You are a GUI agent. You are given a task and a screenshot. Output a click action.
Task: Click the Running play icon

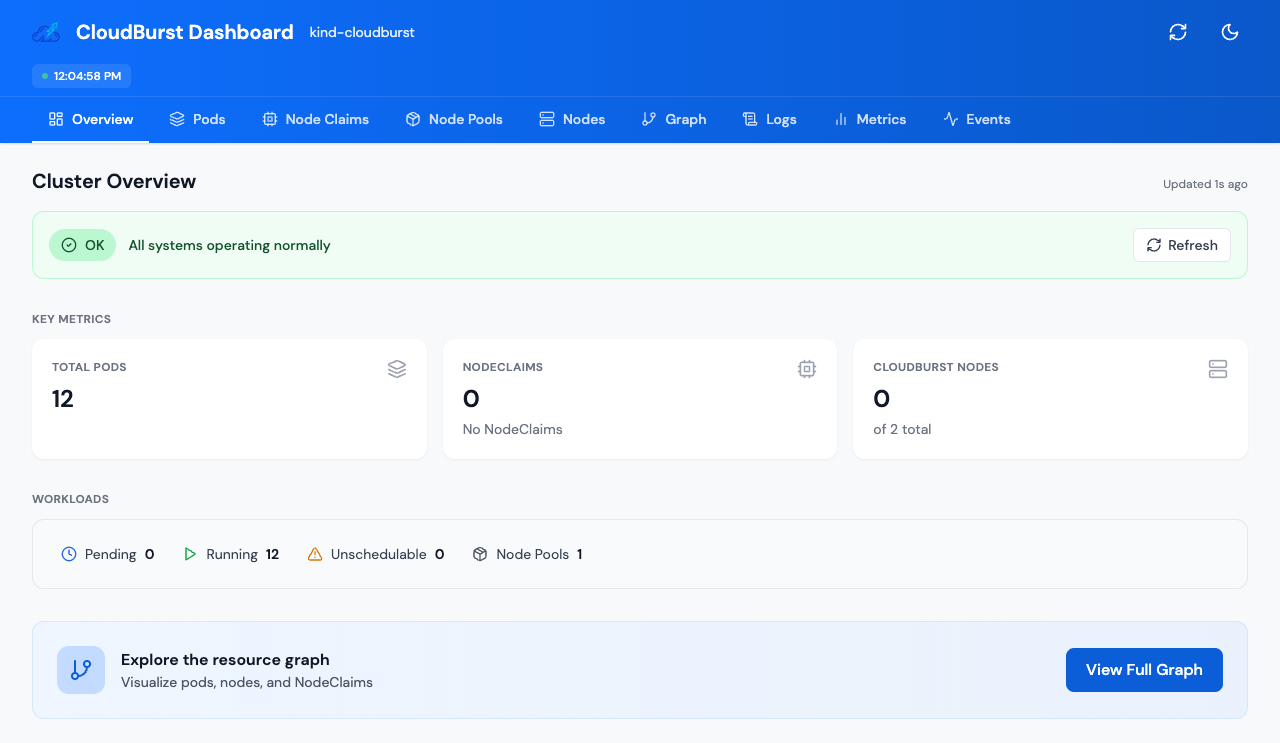pos(190,554)
